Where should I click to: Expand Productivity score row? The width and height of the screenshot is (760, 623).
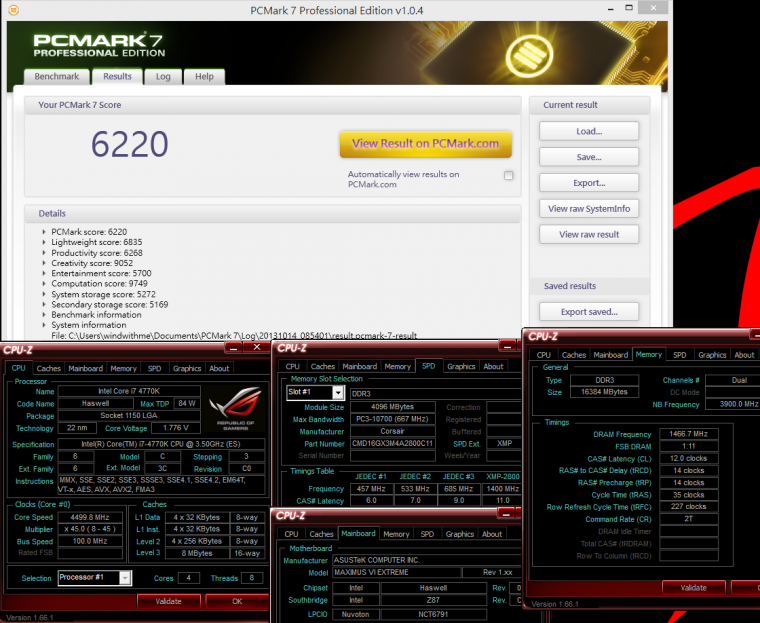tap(44, 253)
